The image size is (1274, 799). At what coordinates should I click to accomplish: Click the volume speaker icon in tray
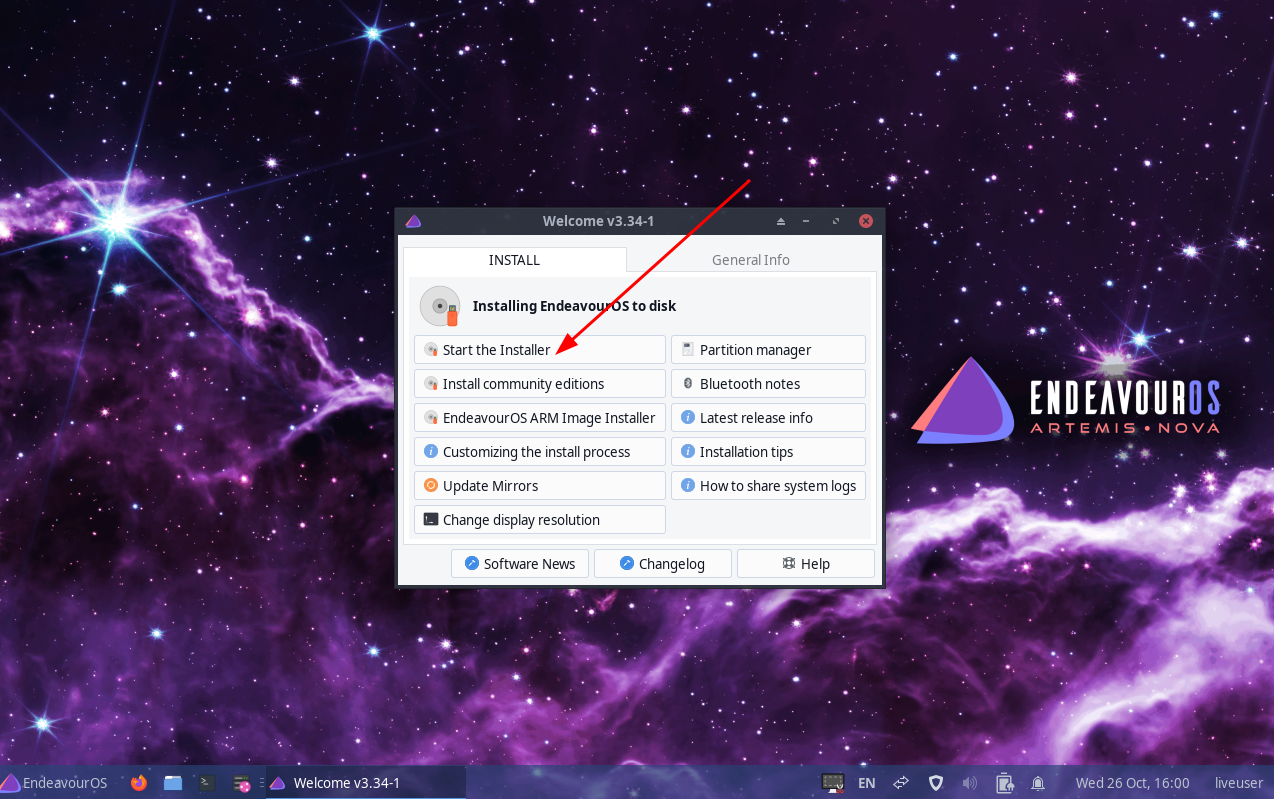point(969,783)
